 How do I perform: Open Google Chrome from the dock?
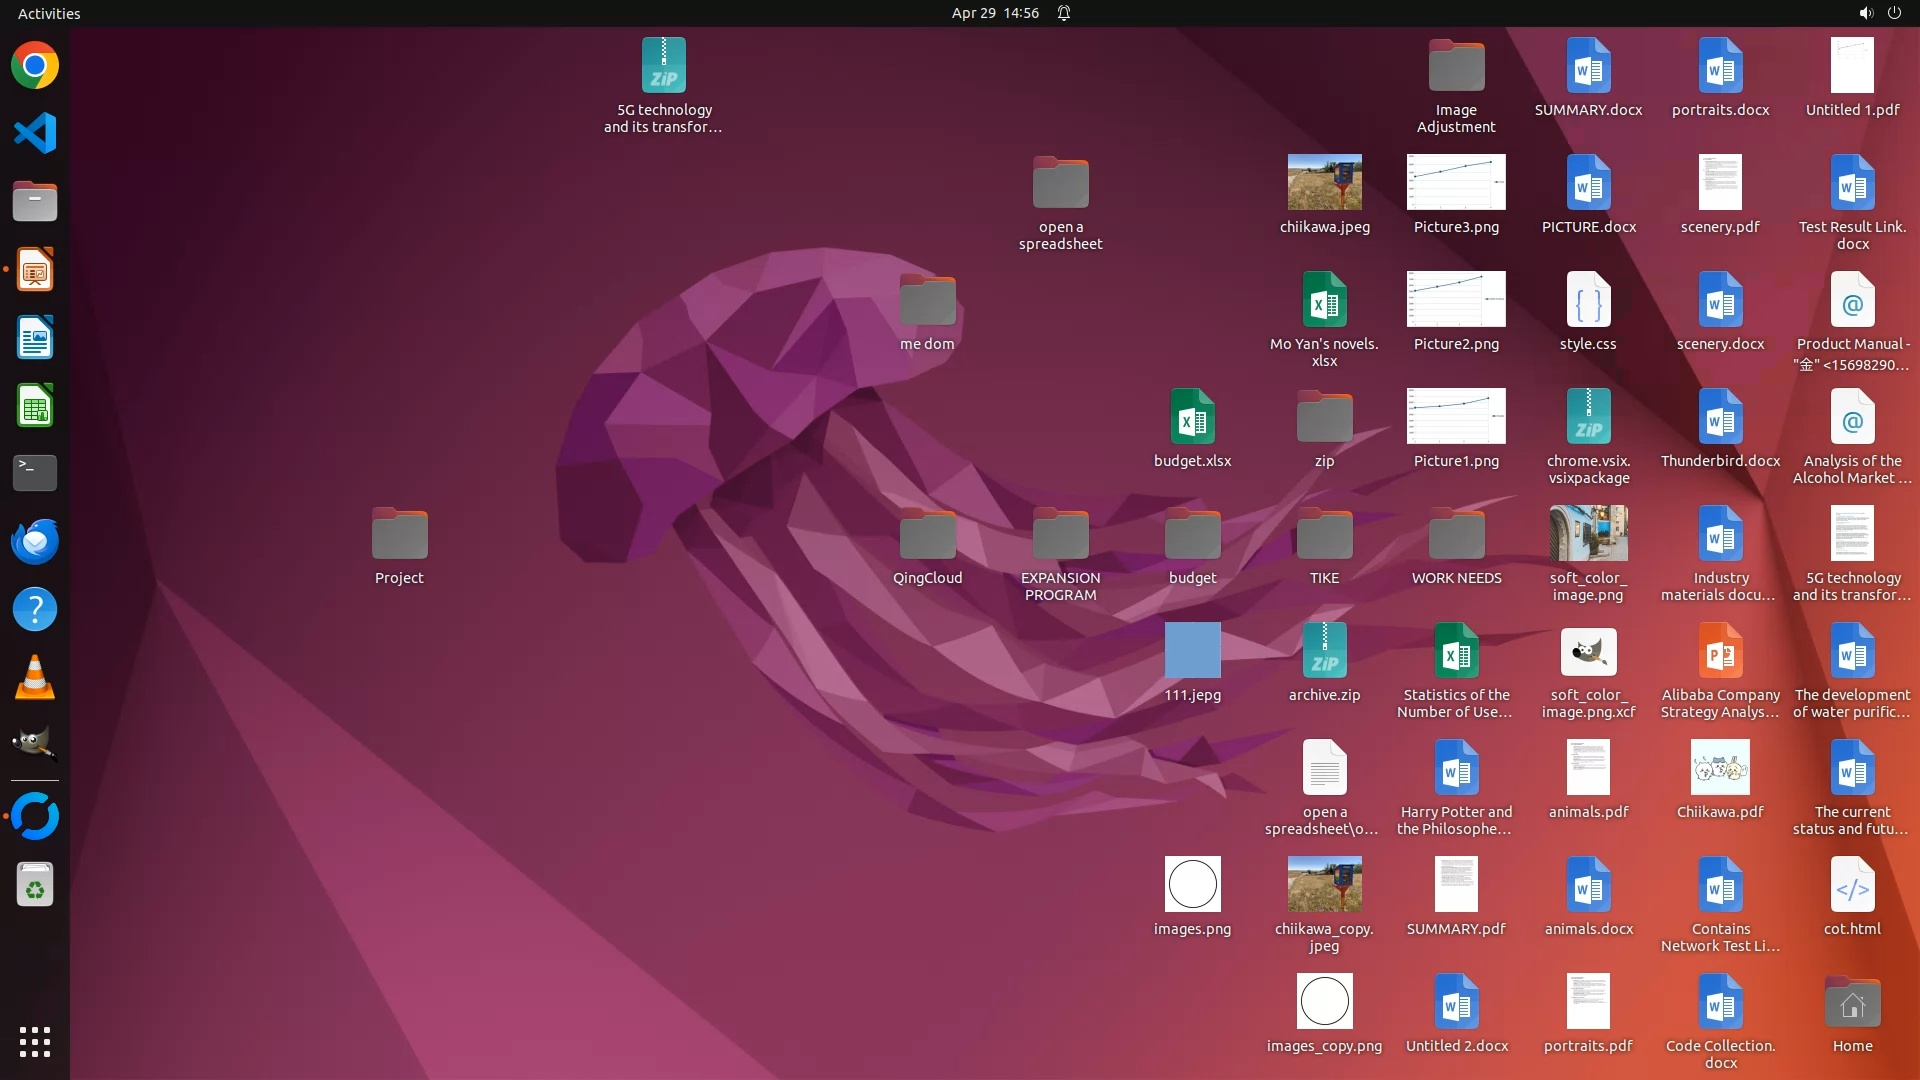tap(35, 66)
